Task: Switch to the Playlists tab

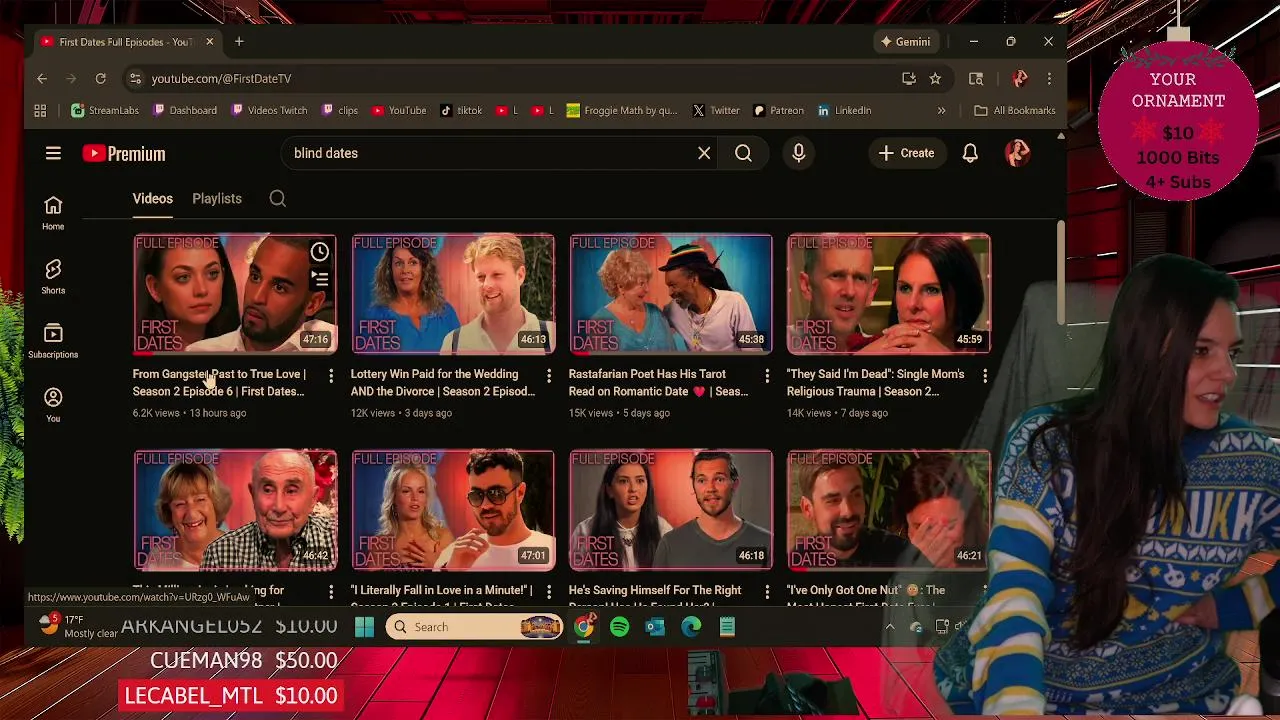Action: [217, 198]
